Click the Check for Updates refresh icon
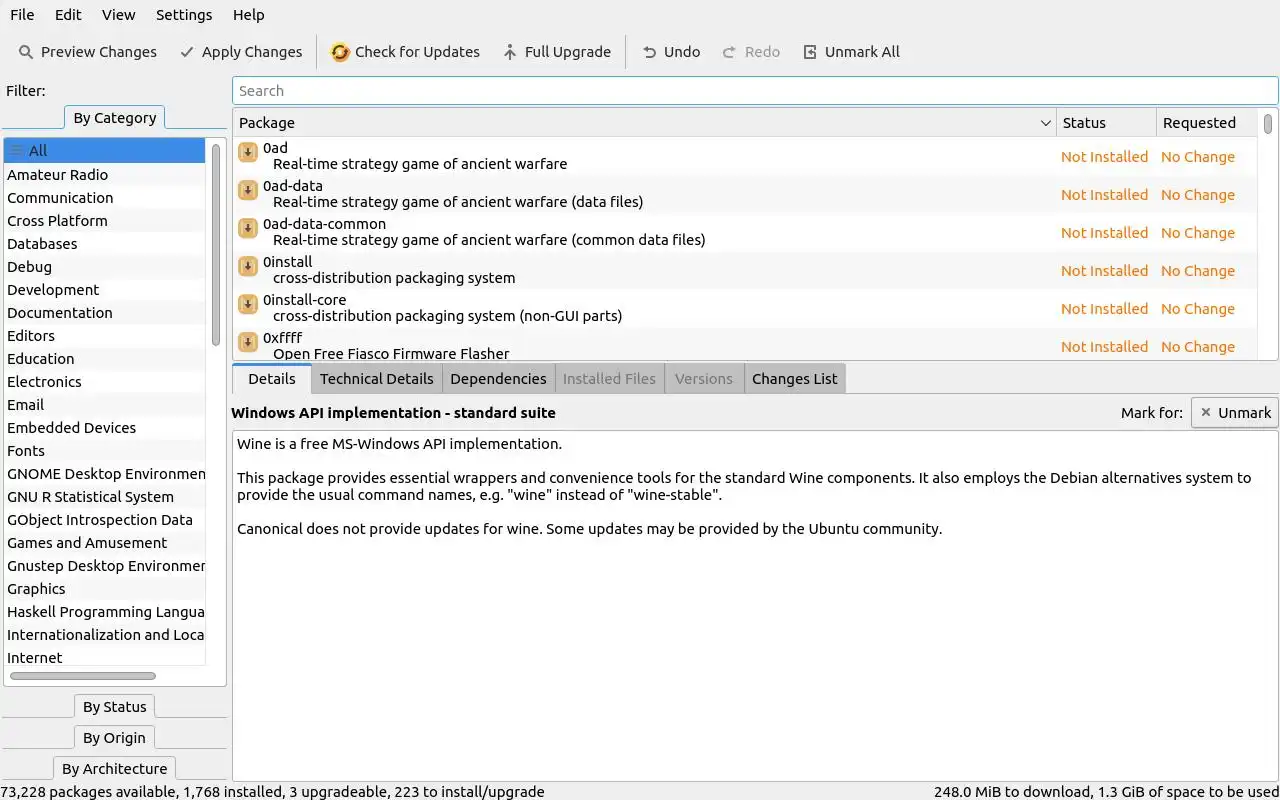Screen dimensions: 1280x800 click(340, 52)
